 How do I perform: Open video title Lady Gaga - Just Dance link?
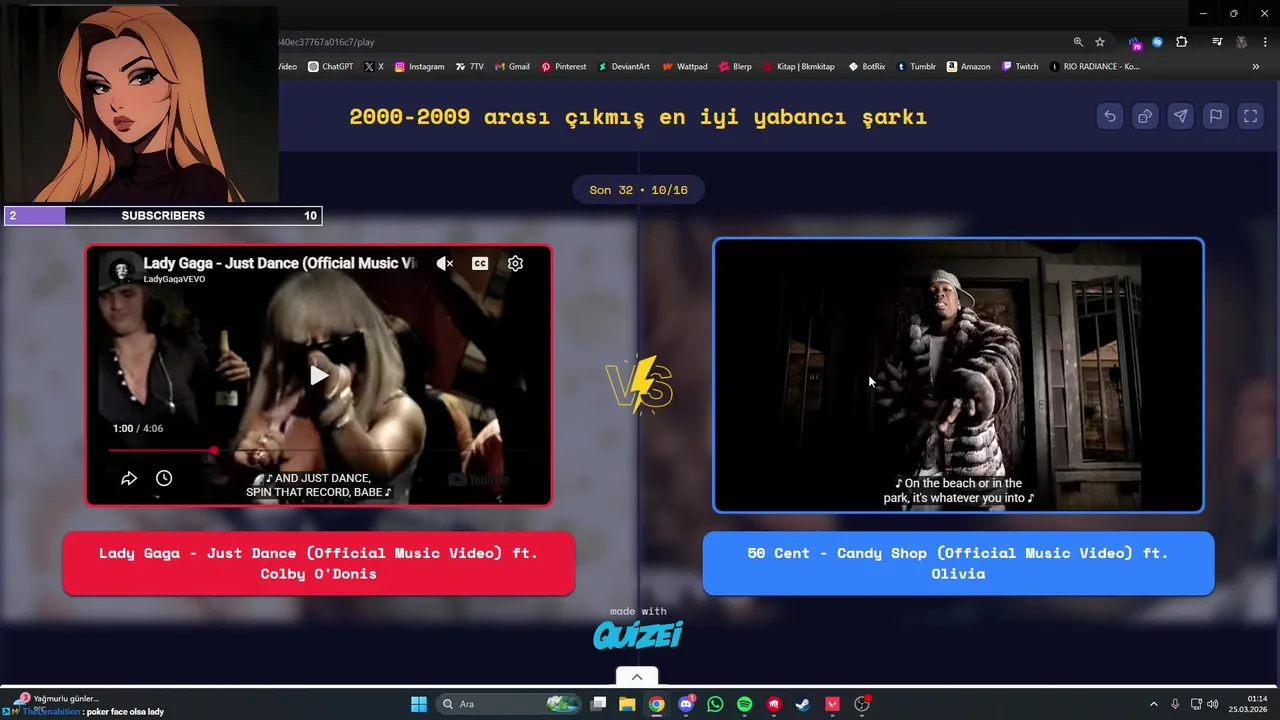[280, 263]
